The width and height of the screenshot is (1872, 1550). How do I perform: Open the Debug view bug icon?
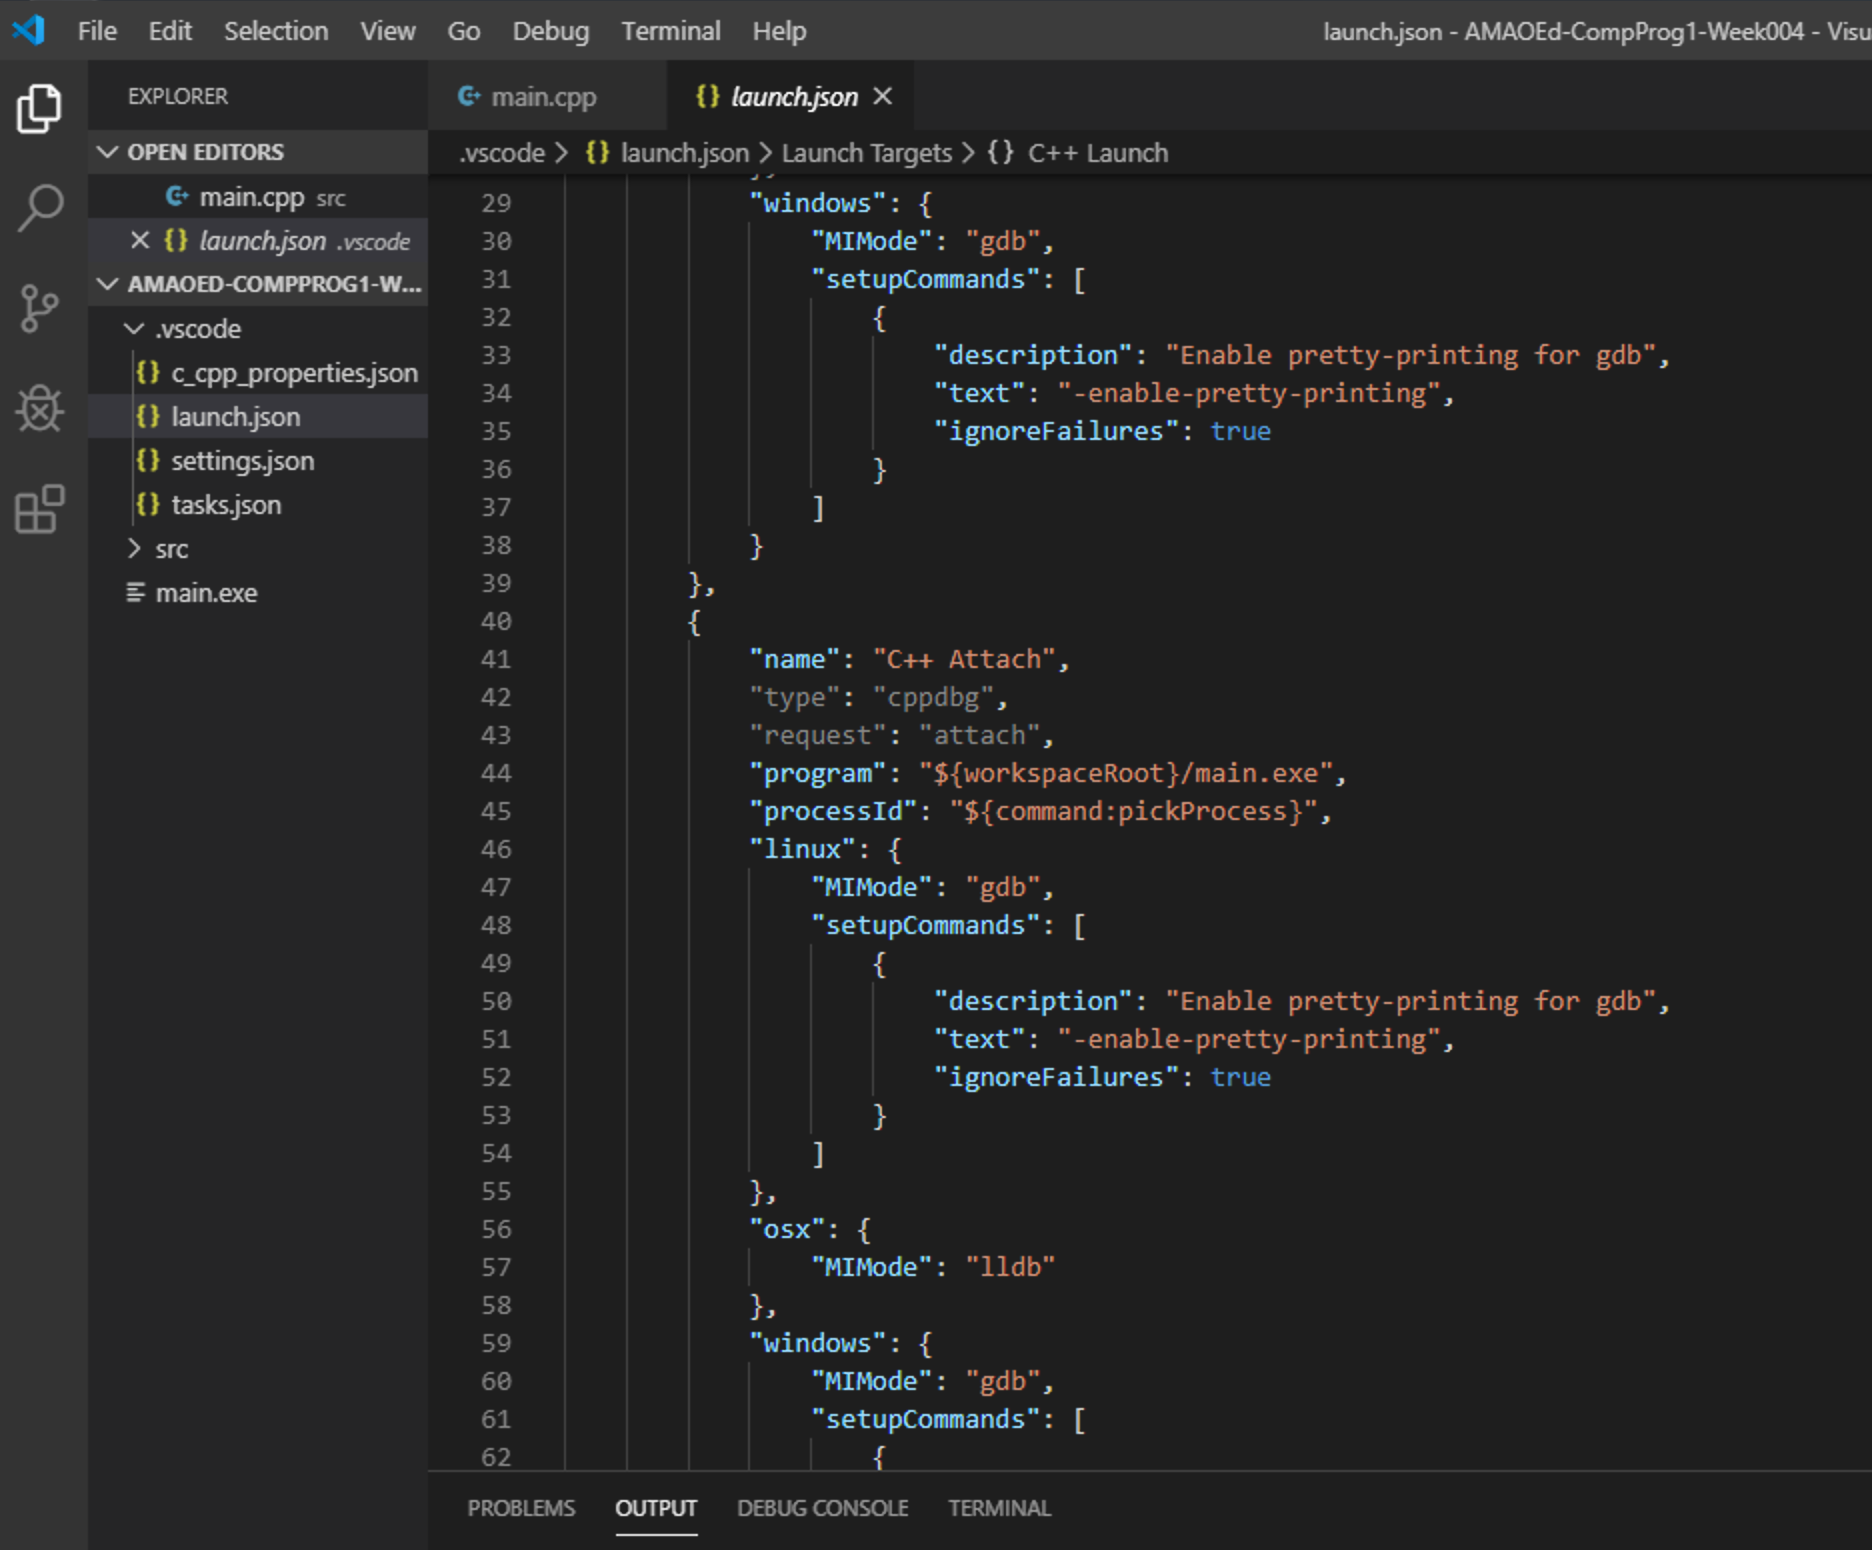click(x=40, y=408)
